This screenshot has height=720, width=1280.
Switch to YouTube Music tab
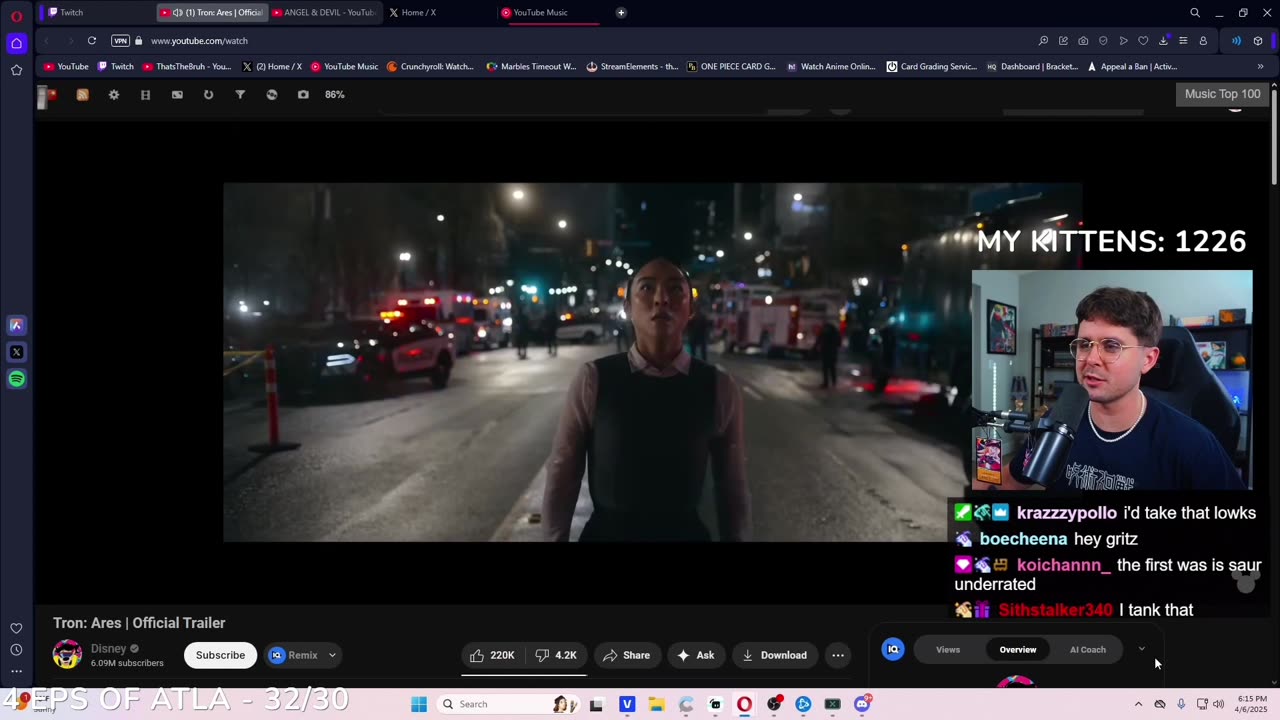pyautogui.click(x=552, y=13)
